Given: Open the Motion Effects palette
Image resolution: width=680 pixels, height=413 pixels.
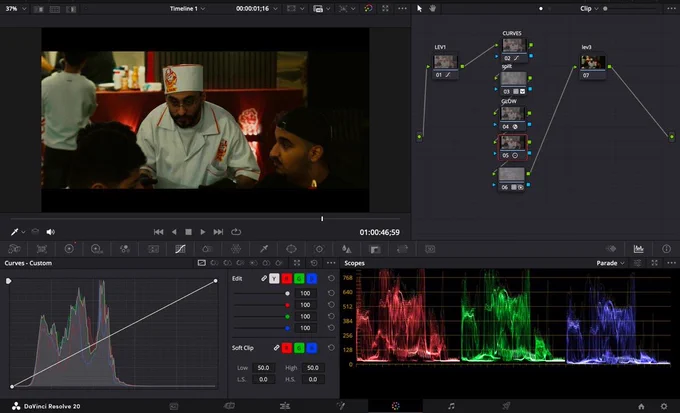Looking at the screenshot, I should (x=153, y=249).
